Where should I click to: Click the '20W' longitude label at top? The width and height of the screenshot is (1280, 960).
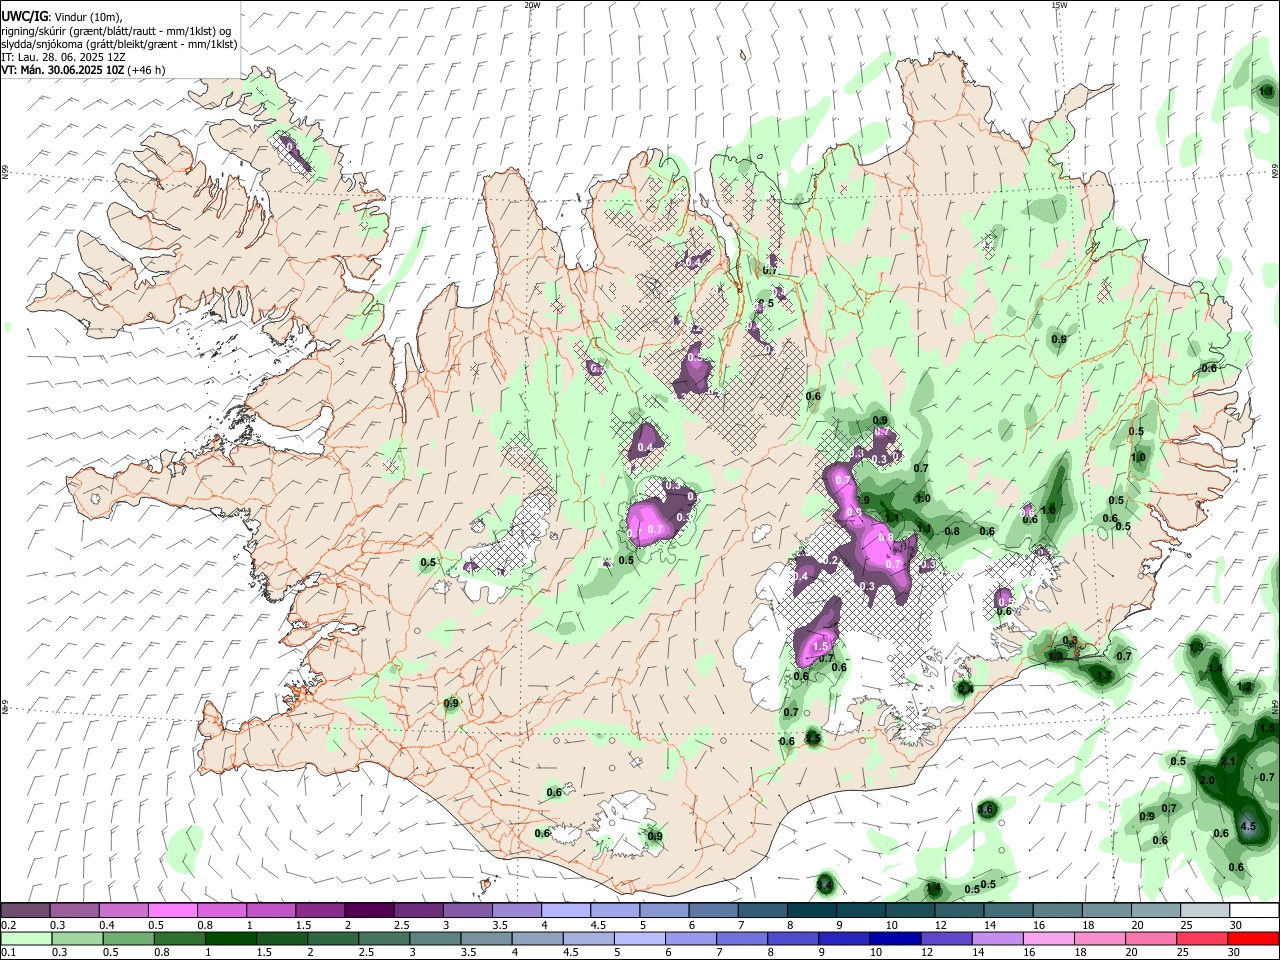pyautogui.click(x=532, y=5)
